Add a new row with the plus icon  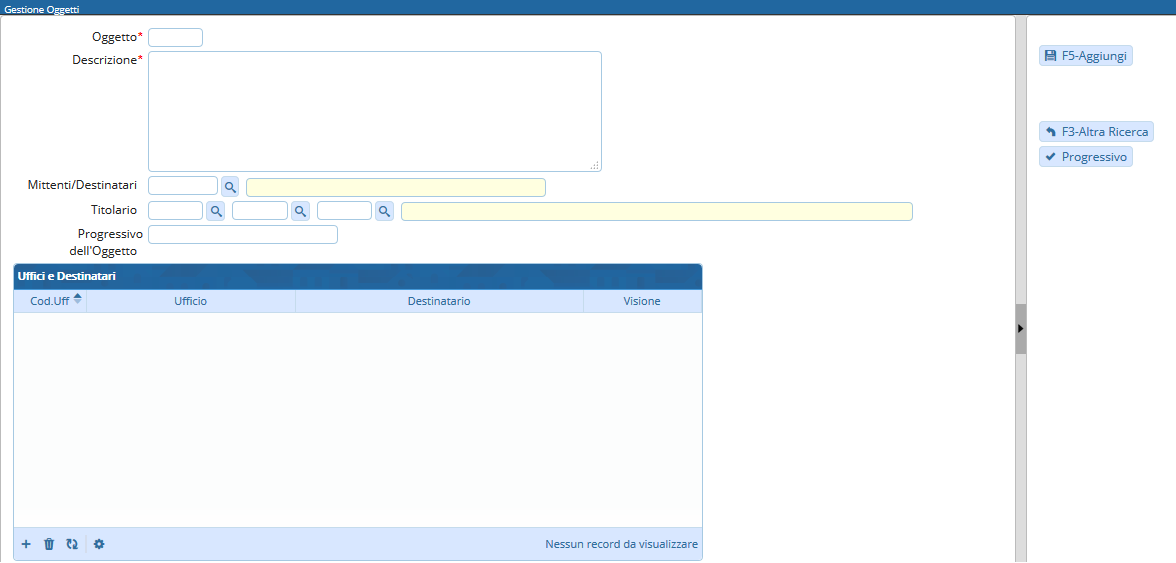tap(26, 544)
